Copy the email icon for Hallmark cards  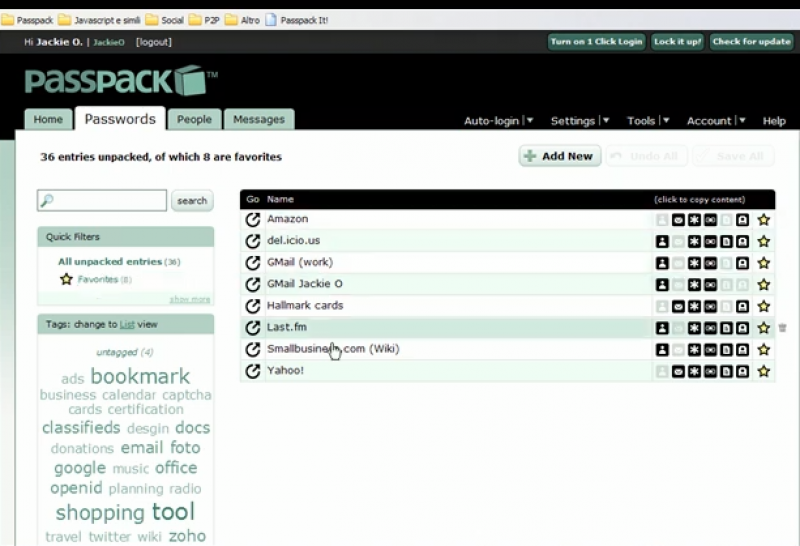(x=677, y=306)
